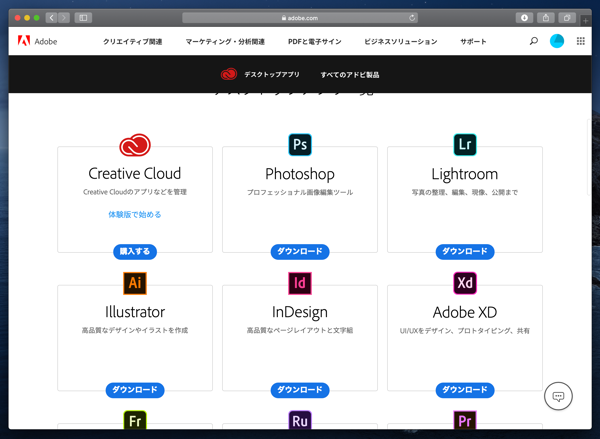600x439 pixels.
Task: Click 体験版で始める link on Creative Cloud
Action: pyautogui.click(x=135, y=214)
